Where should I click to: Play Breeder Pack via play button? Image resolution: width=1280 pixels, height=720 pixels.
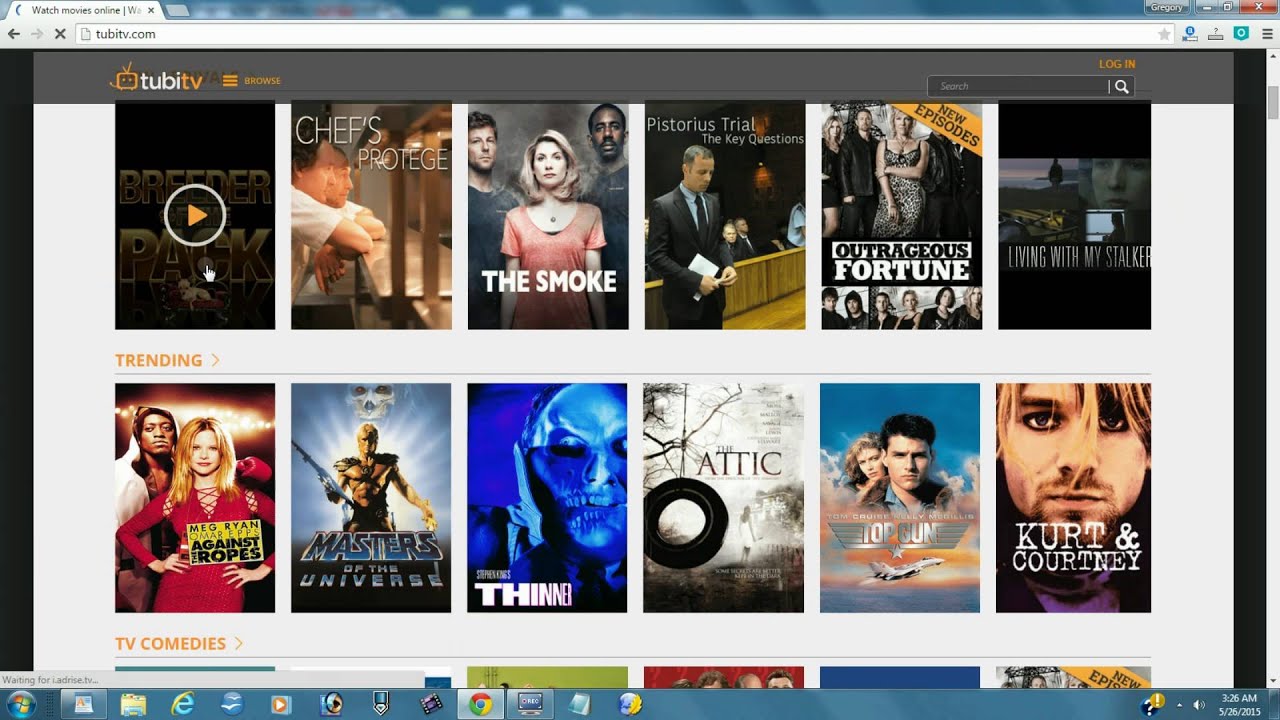(195, 215)
